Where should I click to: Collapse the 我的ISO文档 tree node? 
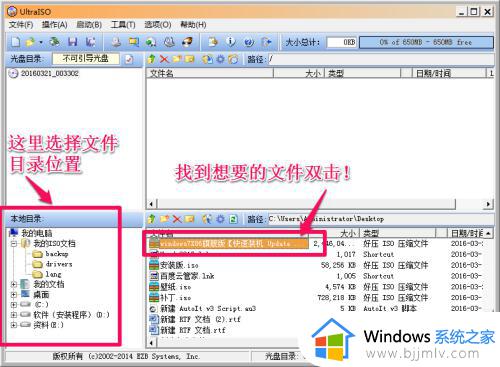[x=14, y=243]
